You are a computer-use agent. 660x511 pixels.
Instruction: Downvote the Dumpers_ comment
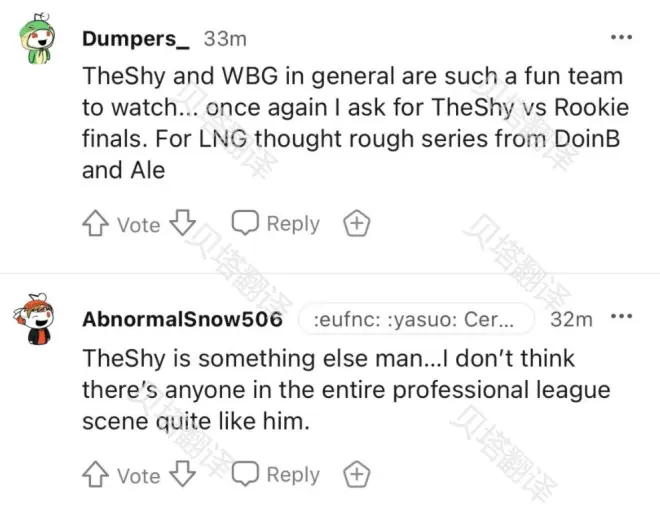click(183, 223)
